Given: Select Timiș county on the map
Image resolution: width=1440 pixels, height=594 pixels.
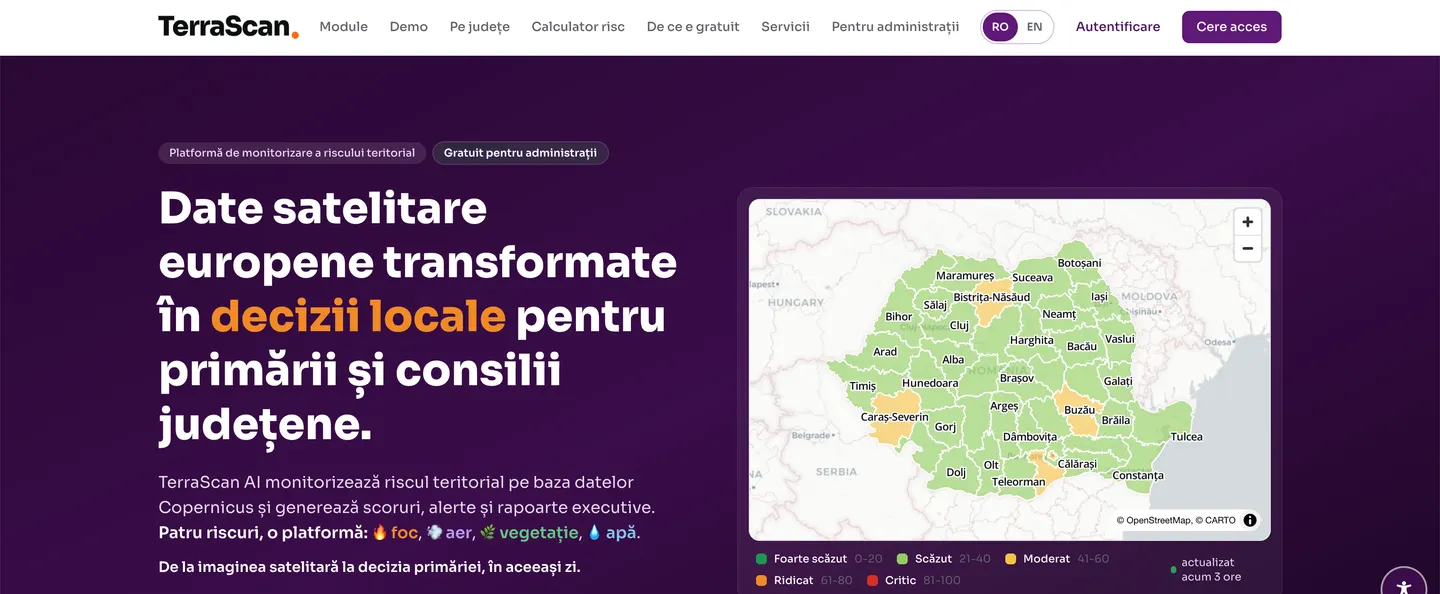Looking at the screenshot, I should (x=862, y=387).
